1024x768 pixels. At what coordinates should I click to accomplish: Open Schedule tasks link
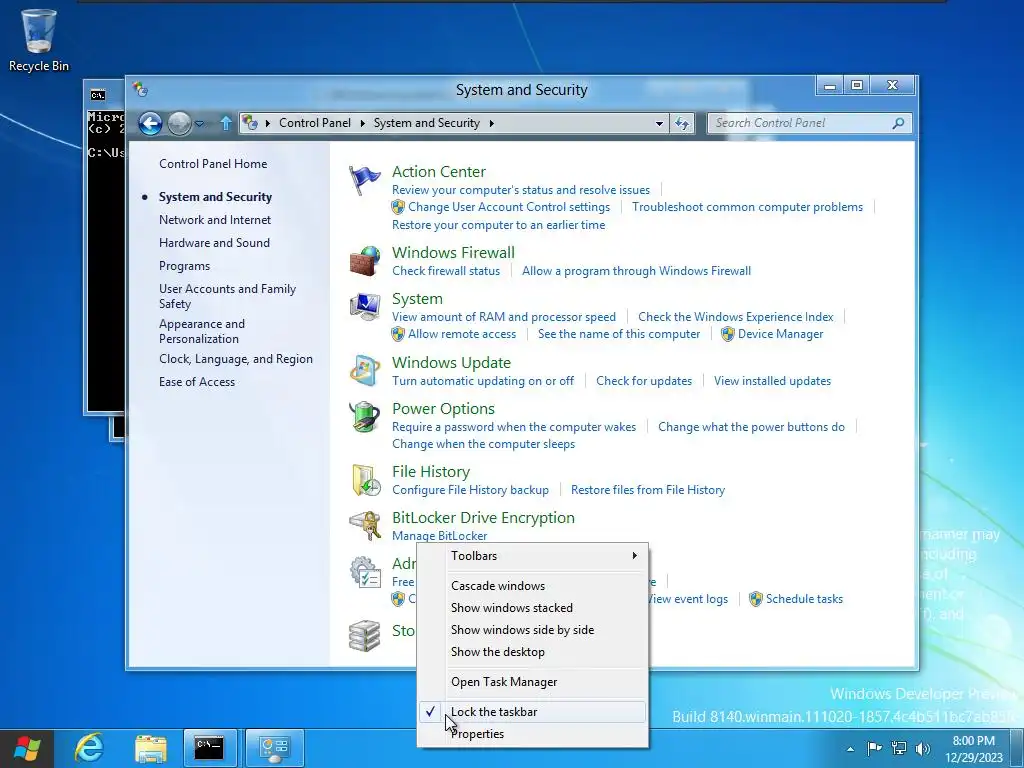pyautogui.click(x=804, y=599)
